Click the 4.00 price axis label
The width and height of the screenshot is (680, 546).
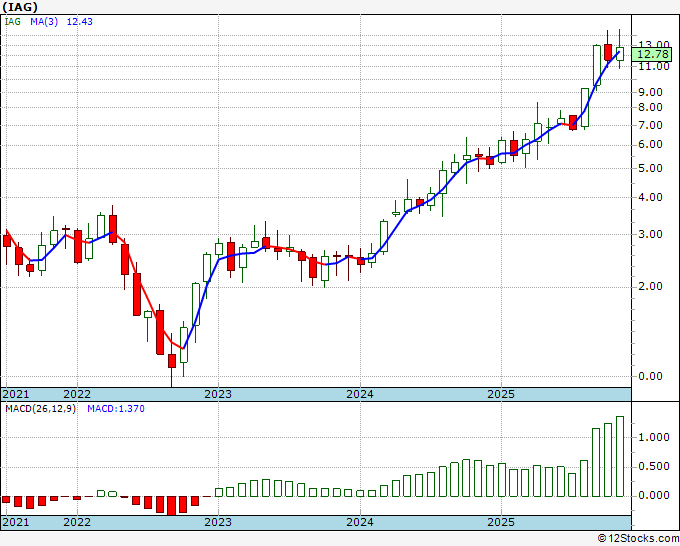[x=651, y=197]
